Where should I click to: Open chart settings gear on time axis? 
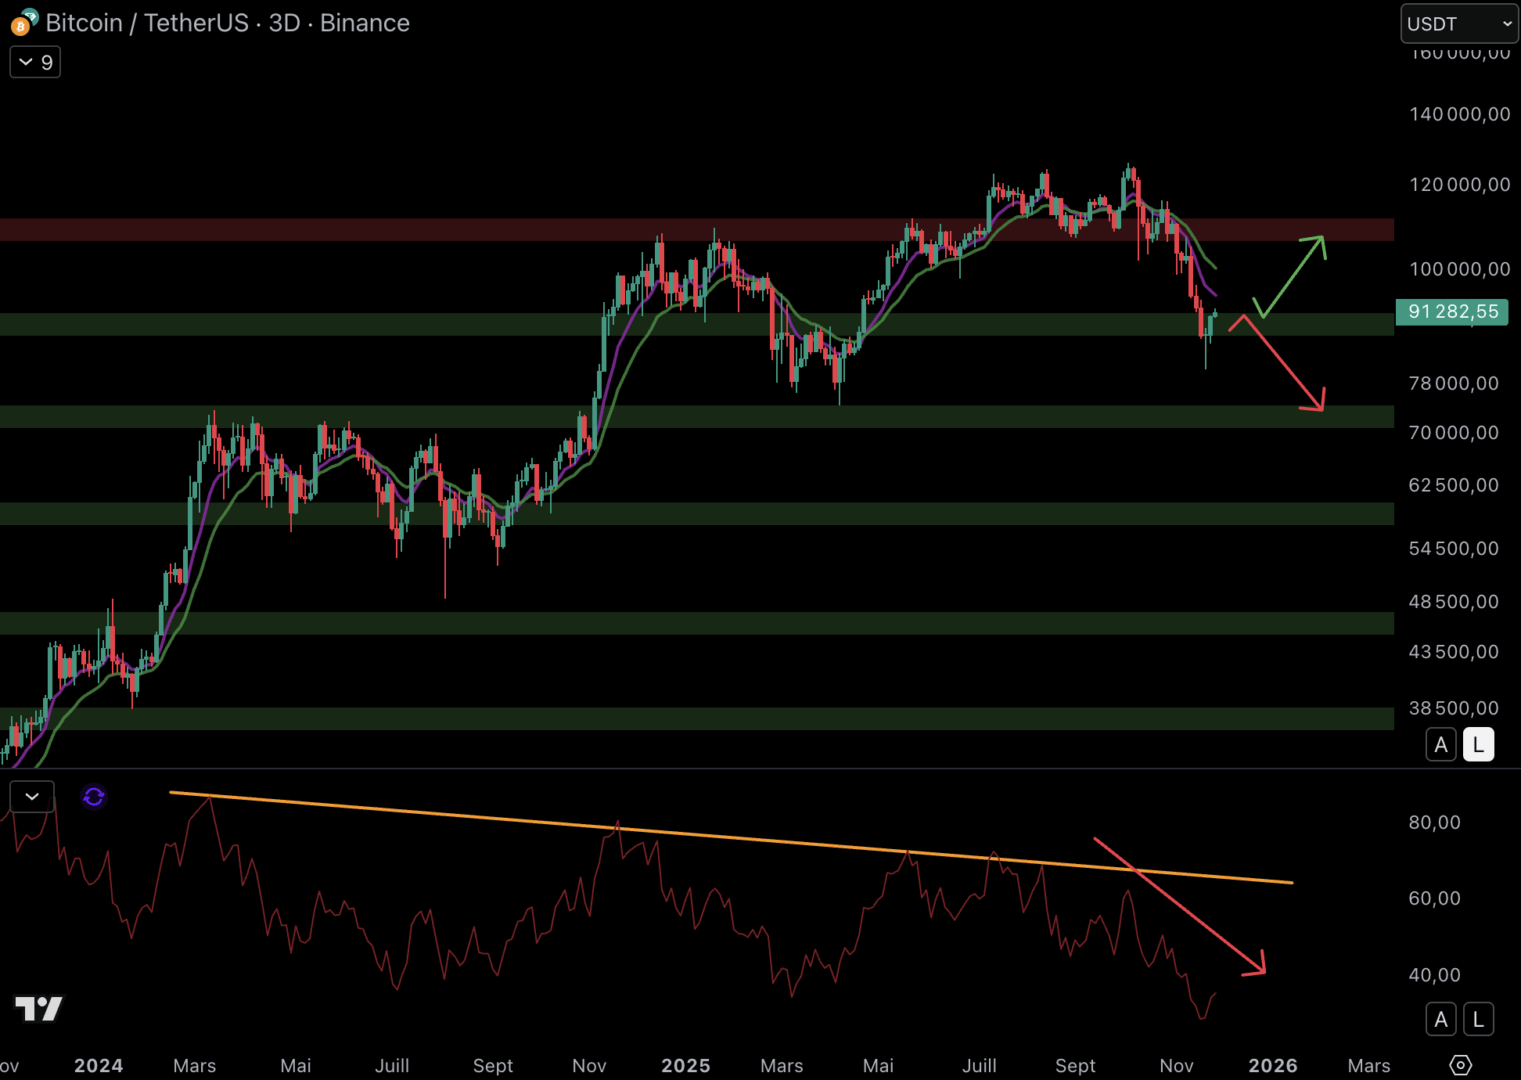1460,1065
